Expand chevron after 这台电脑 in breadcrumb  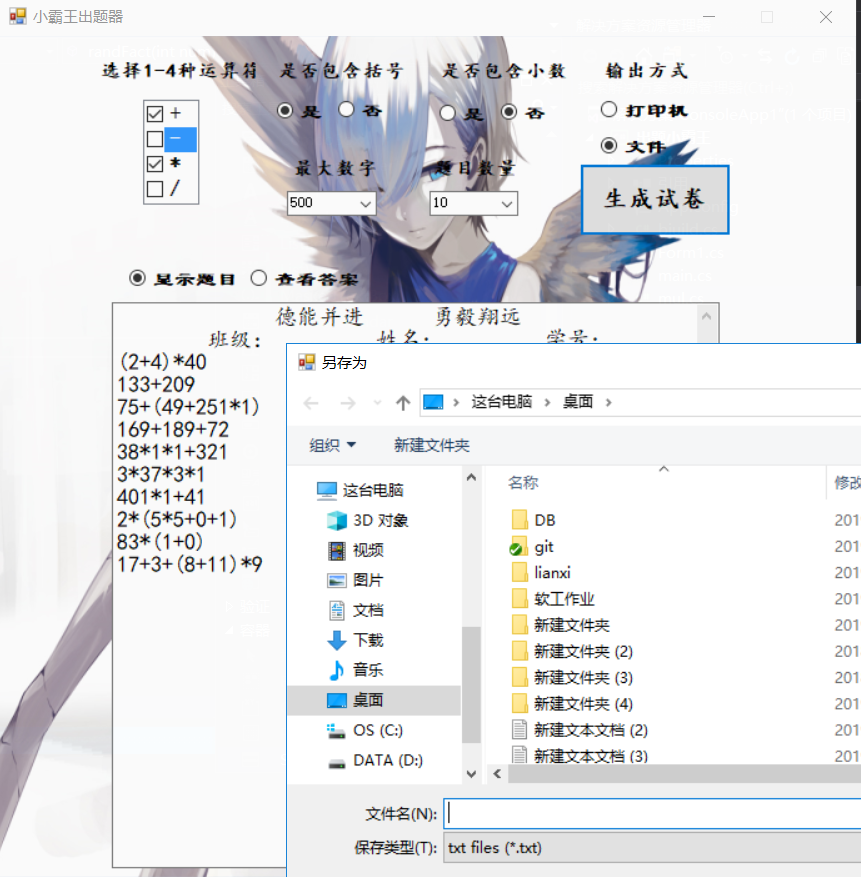click(547, 403)
